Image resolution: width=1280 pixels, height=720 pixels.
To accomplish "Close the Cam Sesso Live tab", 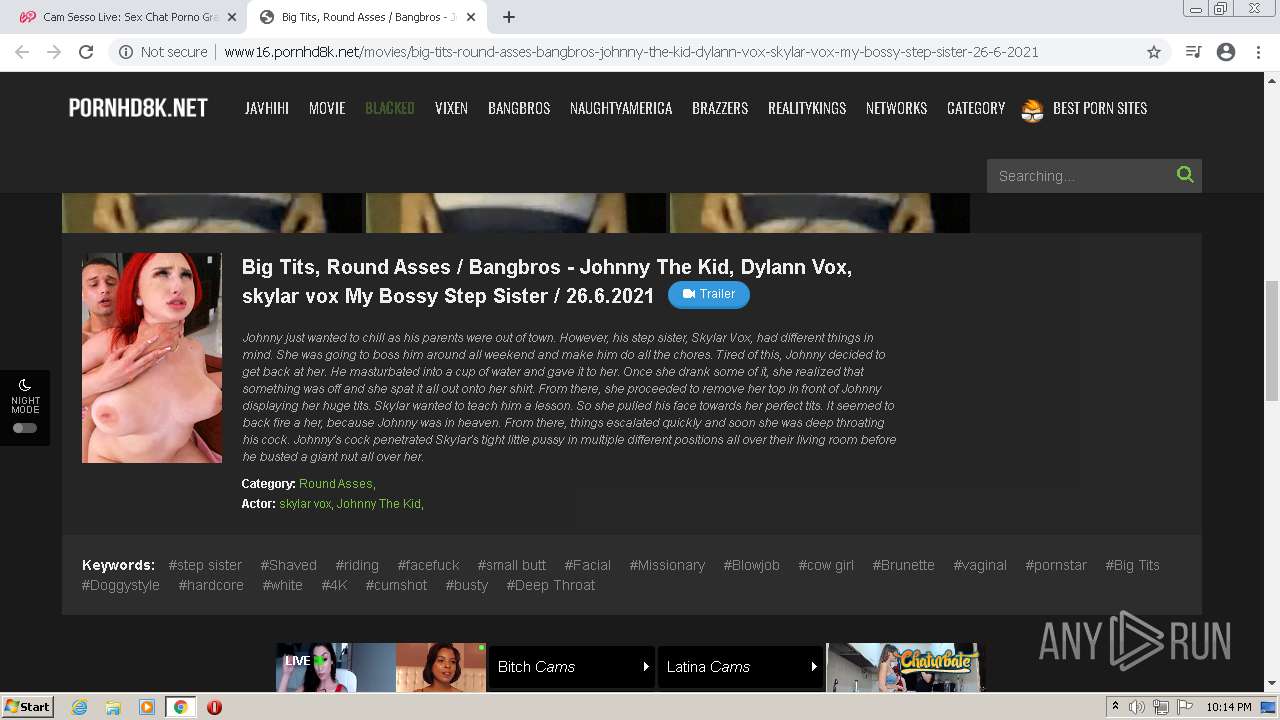I will [x=232, y=17].
